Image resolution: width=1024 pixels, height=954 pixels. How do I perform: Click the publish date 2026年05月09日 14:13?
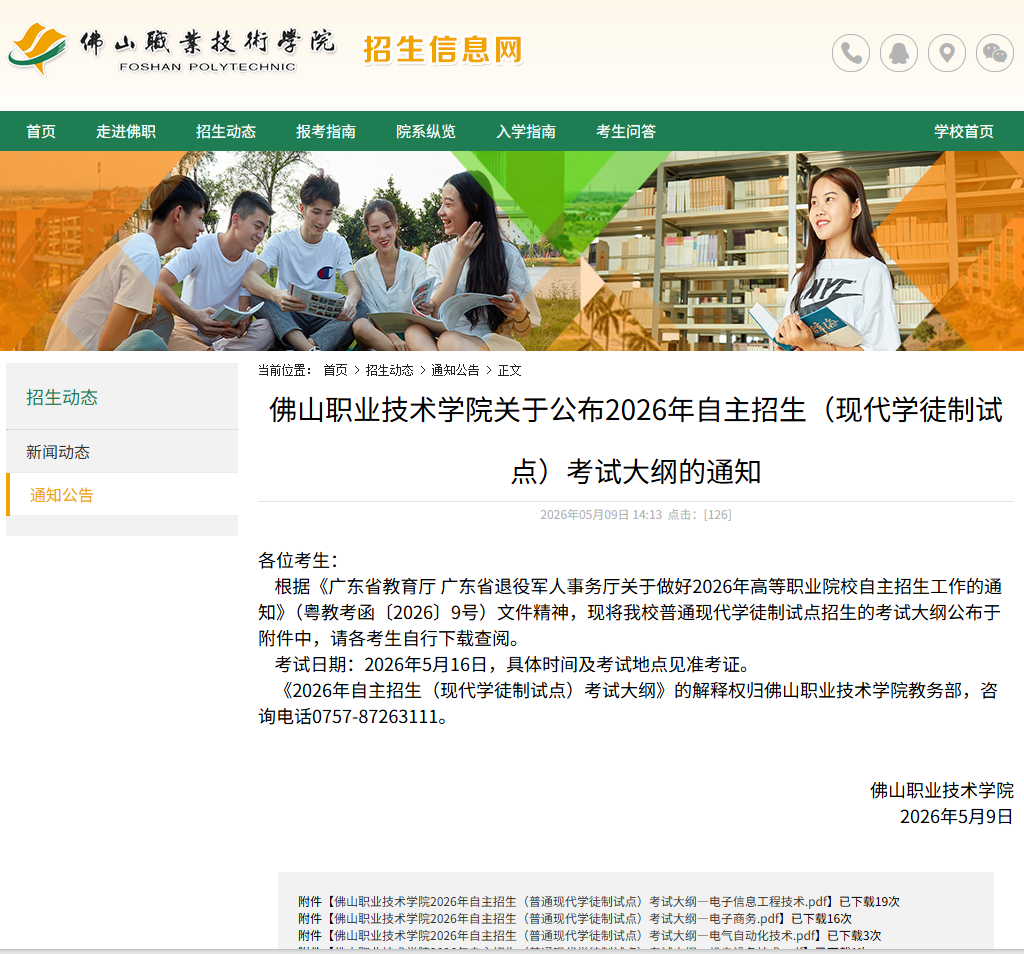[601, 515]
